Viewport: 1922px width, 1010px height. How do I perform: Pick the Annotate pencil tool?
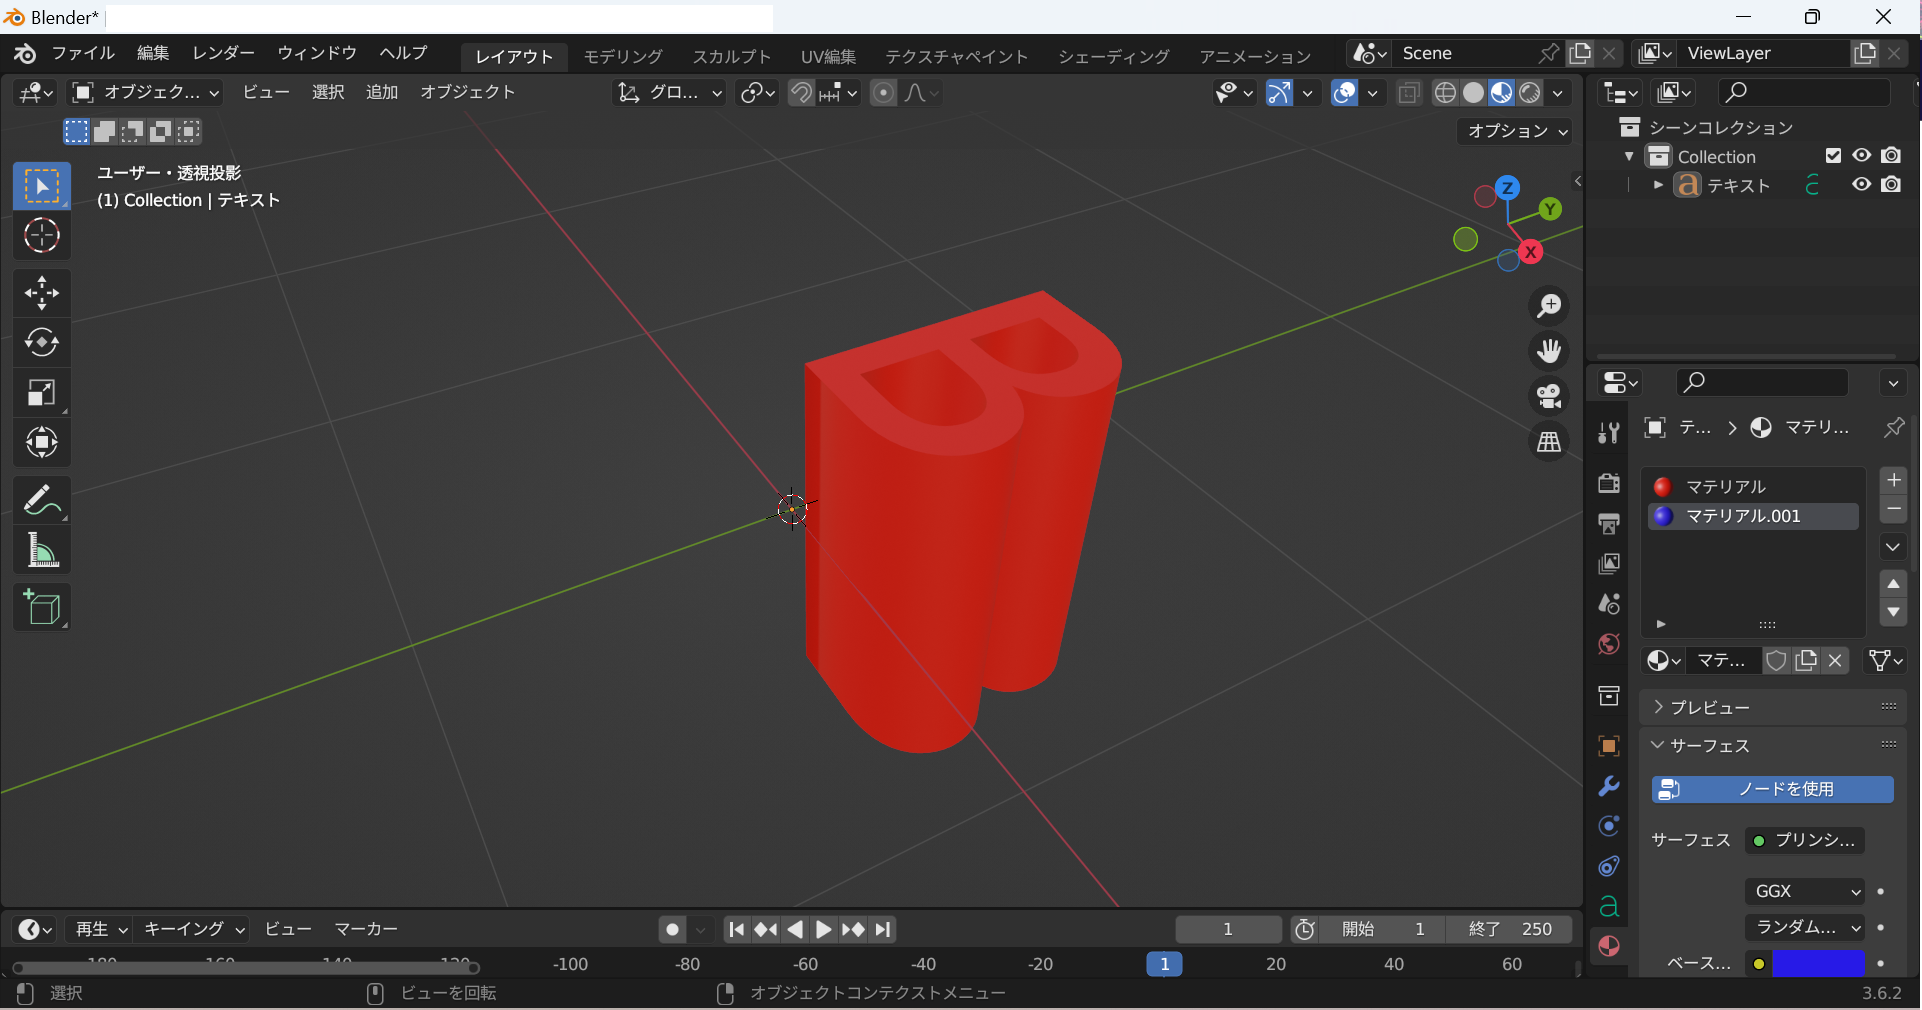pyautogui.click(x=42, y=500)
